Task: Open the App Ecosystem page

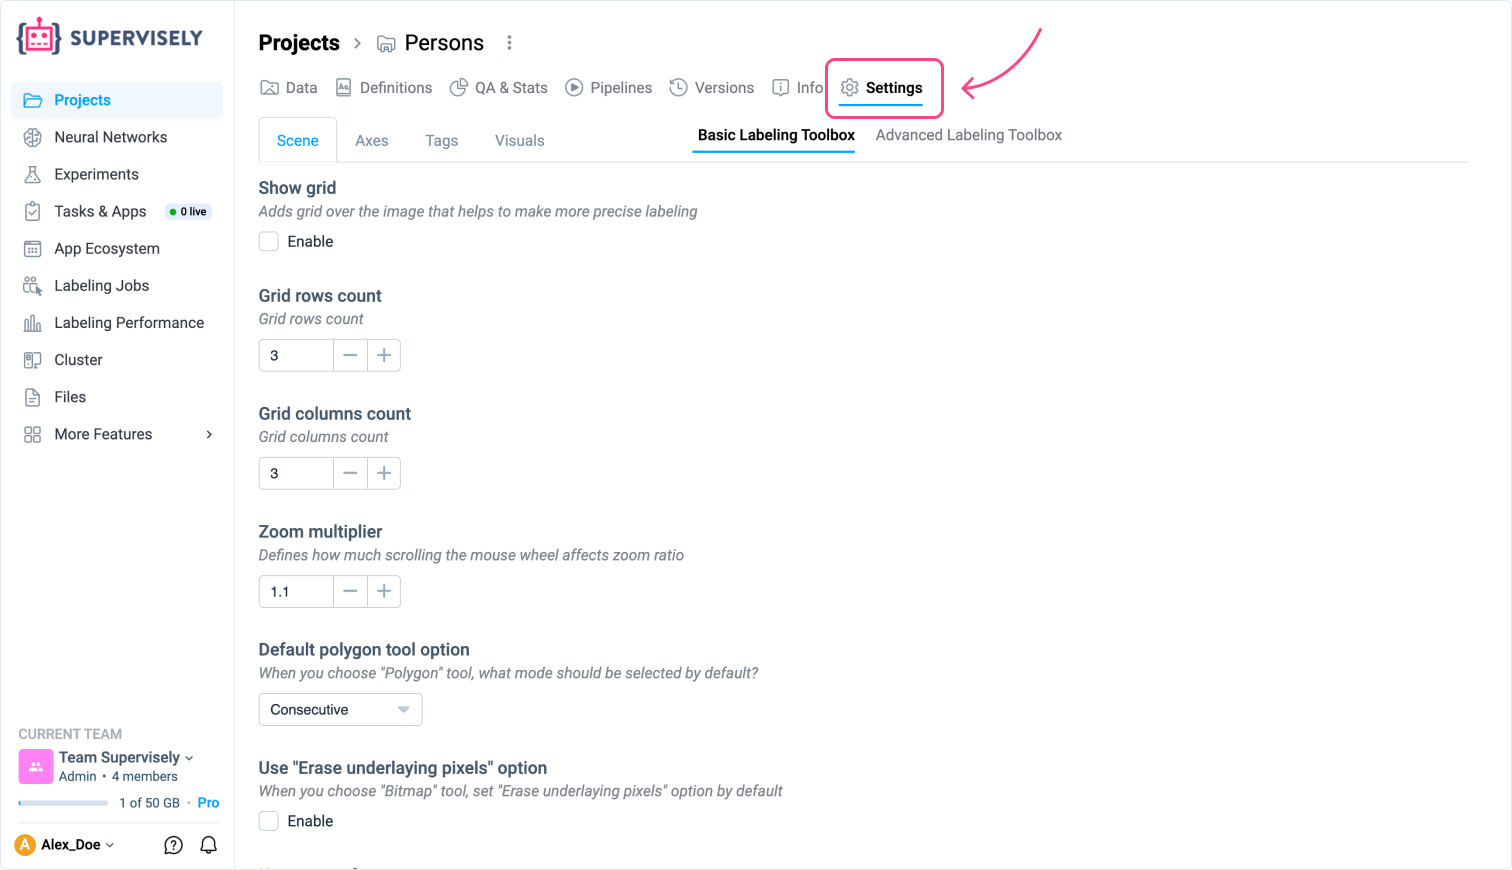Action: pyautogui.click(x=104, y=248)
